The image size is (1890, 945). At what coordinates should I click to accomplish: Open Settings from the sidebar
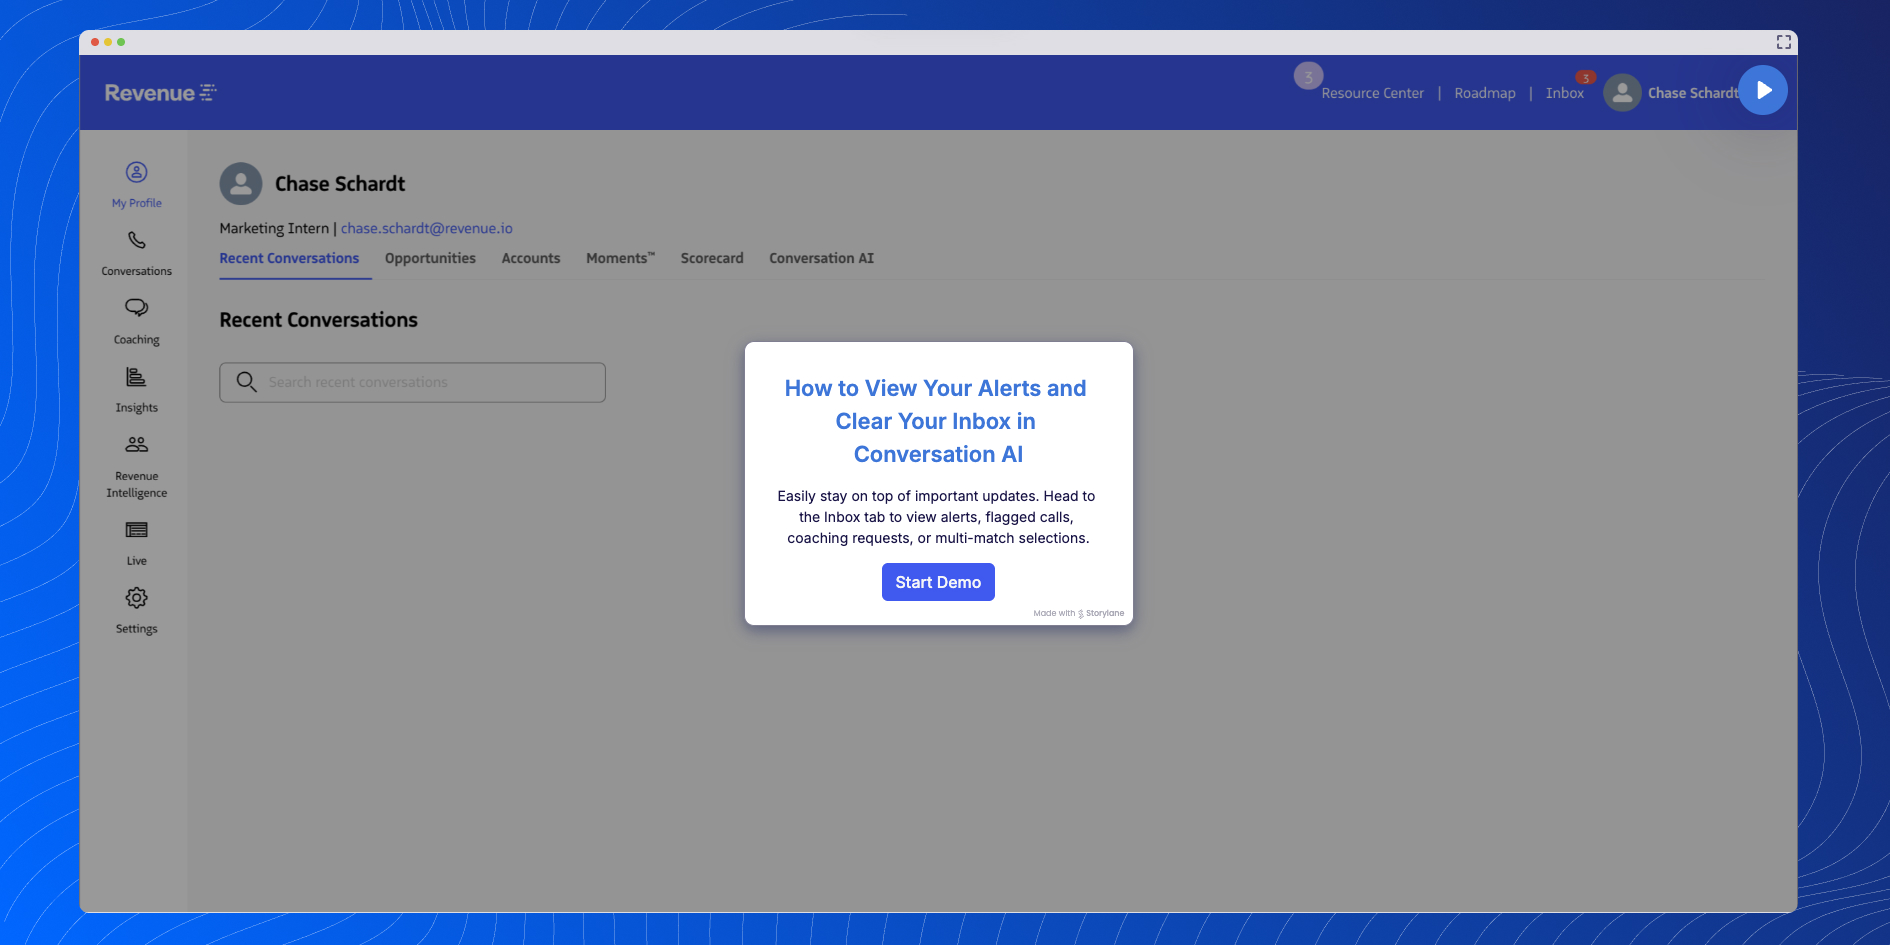coord(136,610)
